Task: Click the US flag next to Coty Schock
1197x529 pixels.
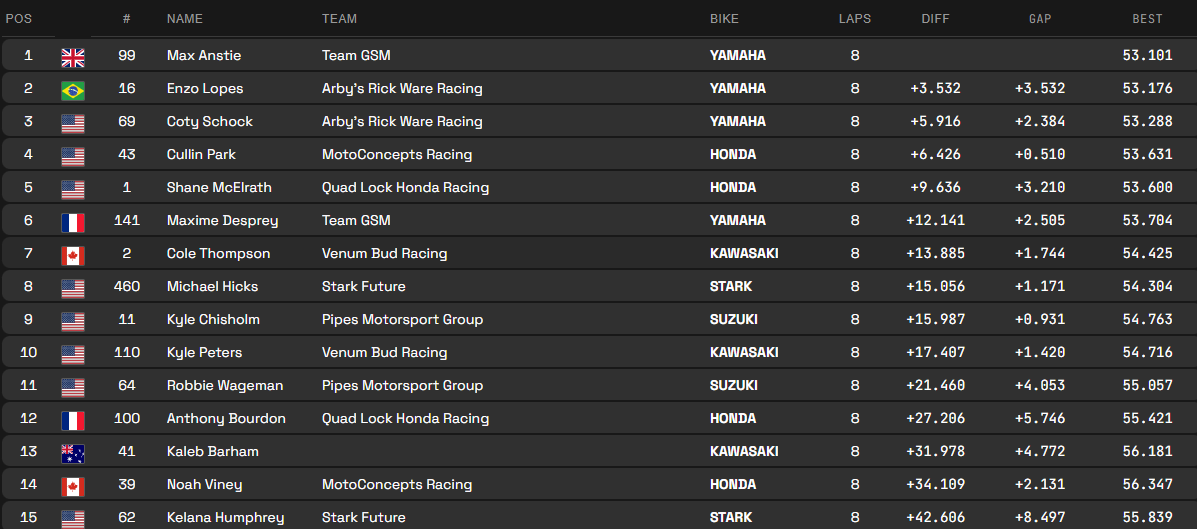Action: [x=73, y=123]
